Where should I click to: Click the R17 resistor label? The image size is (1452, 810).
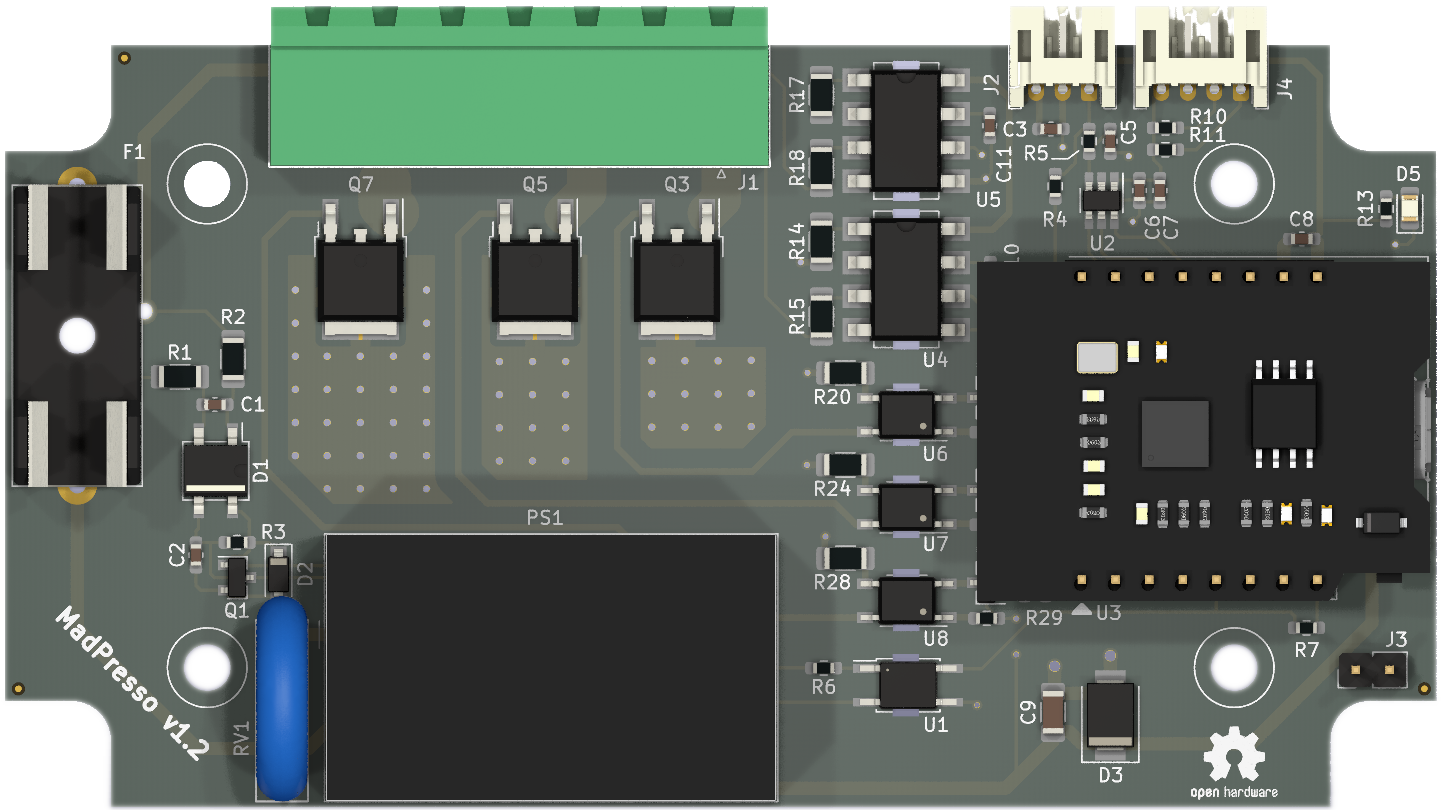pyautogui.click(x=797, y=94)
